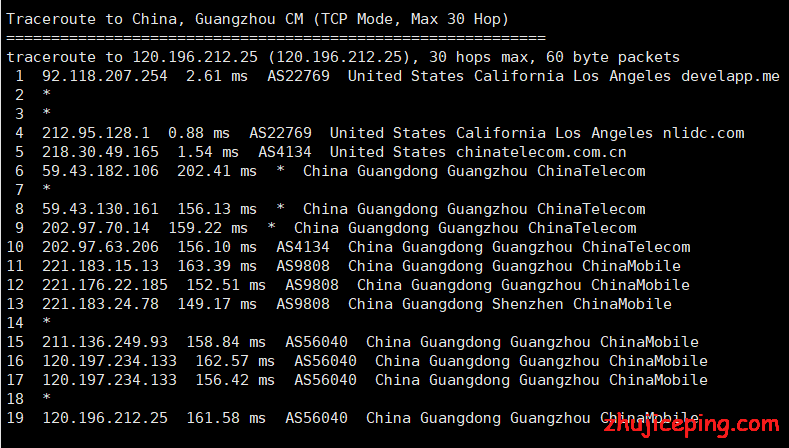Viewport: 789px width, 448px height.
Task: Select IP 221.183.15.13
Action: pyautogui.click(x=100, y=266)
